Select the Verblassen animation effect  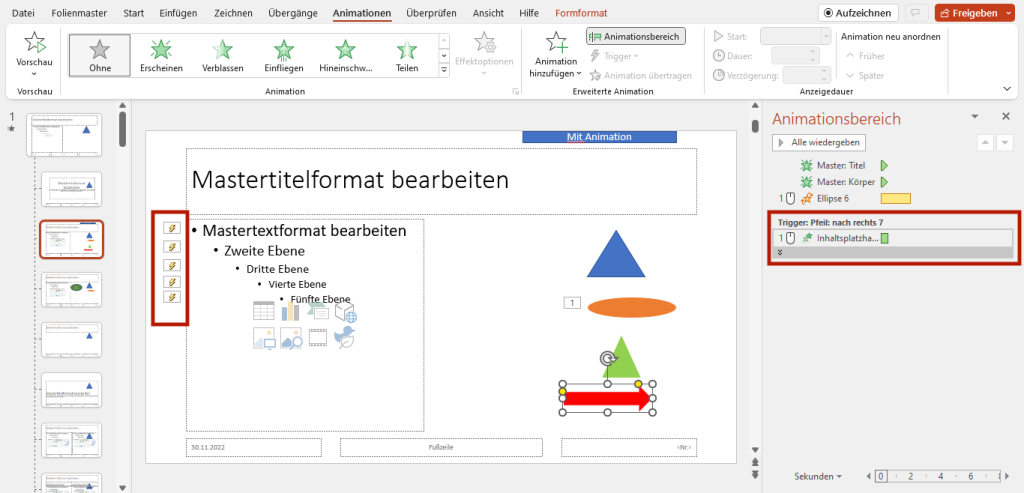[x=222, y=55]
